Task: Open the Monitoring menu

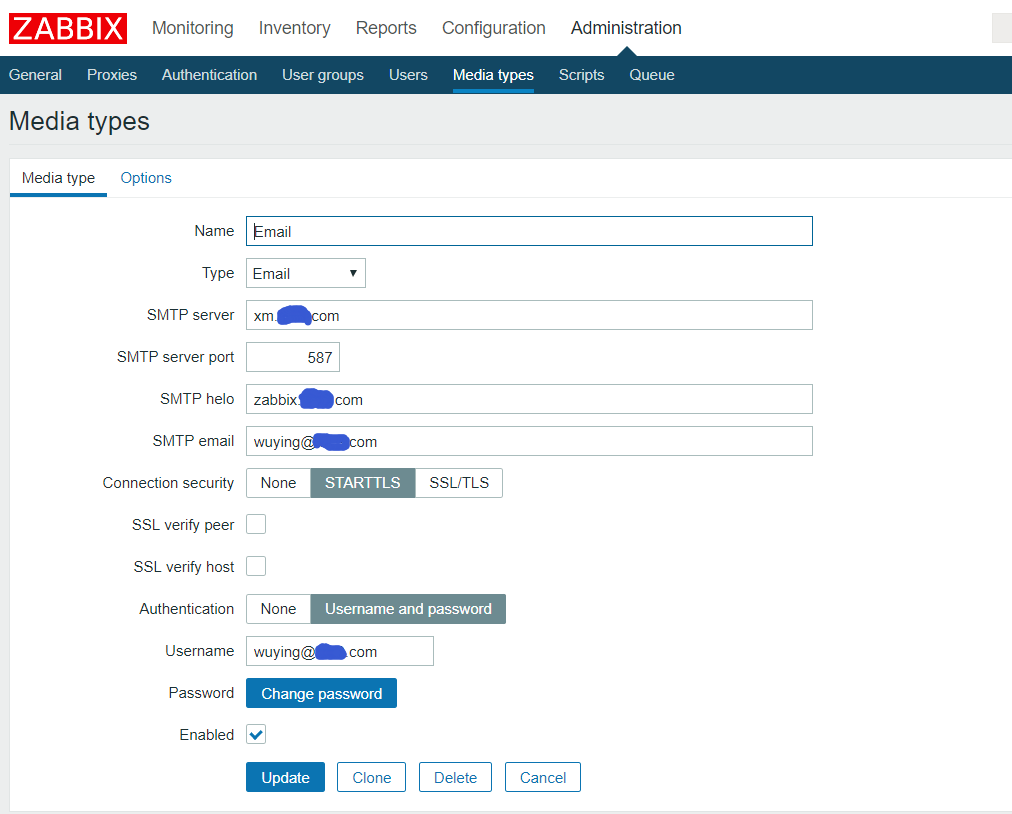Action: (192, 28)
